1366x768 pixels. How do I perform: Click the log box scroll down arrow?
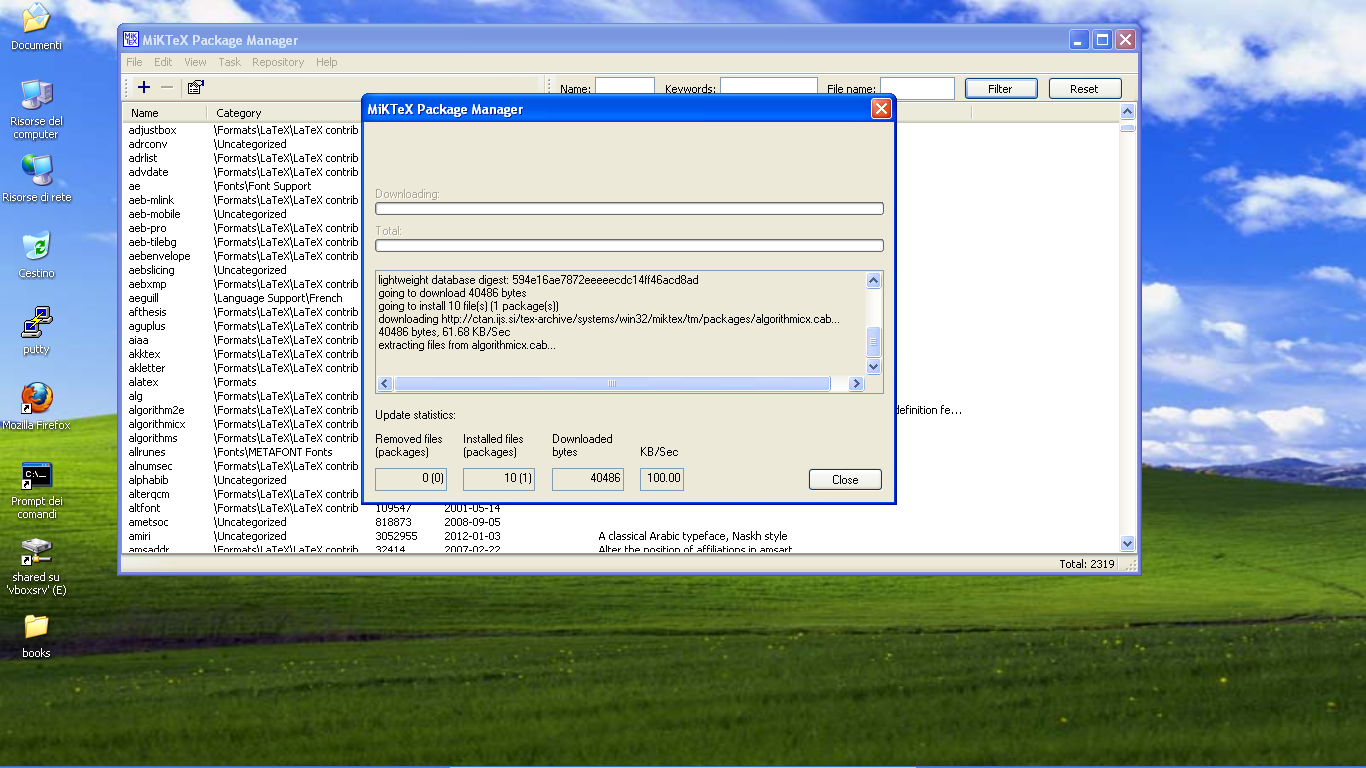click(873, 366)
